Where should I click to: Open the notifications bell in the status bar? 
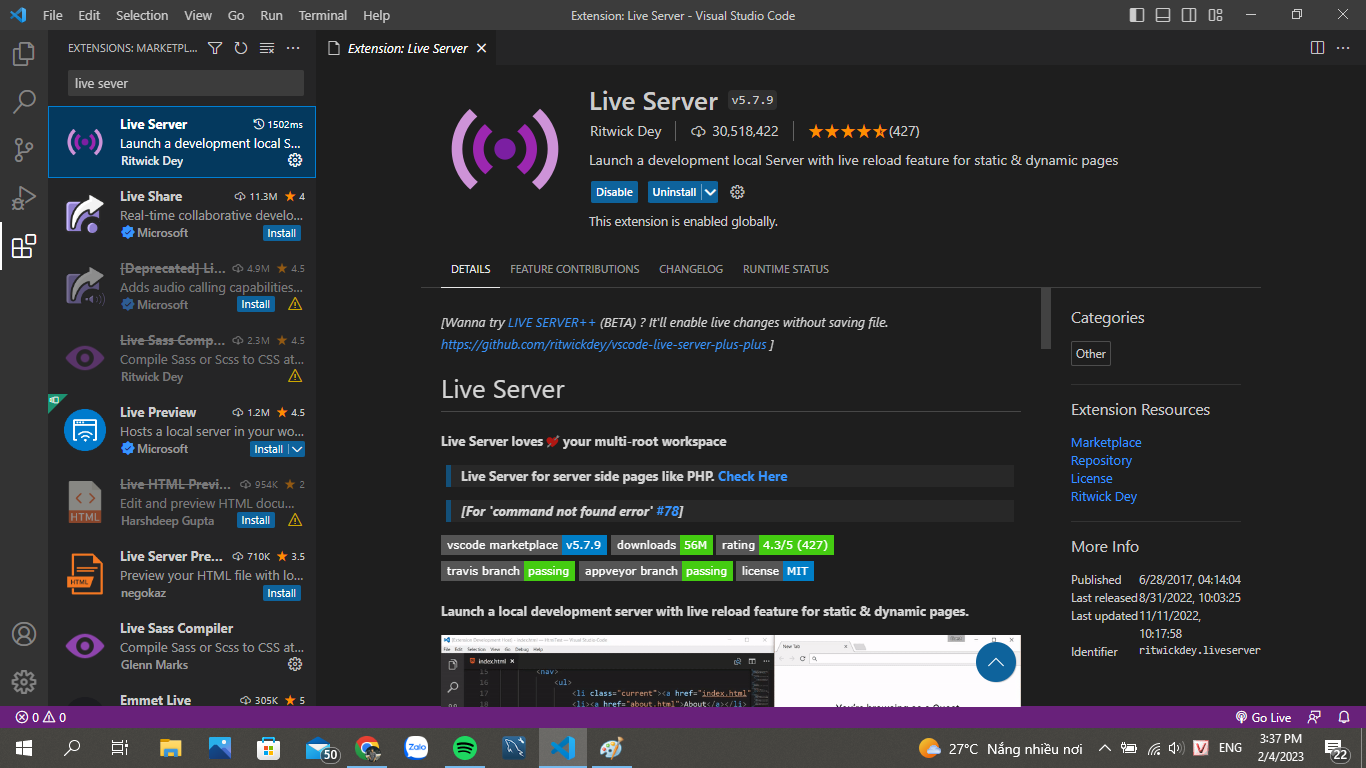(1346, 717)
